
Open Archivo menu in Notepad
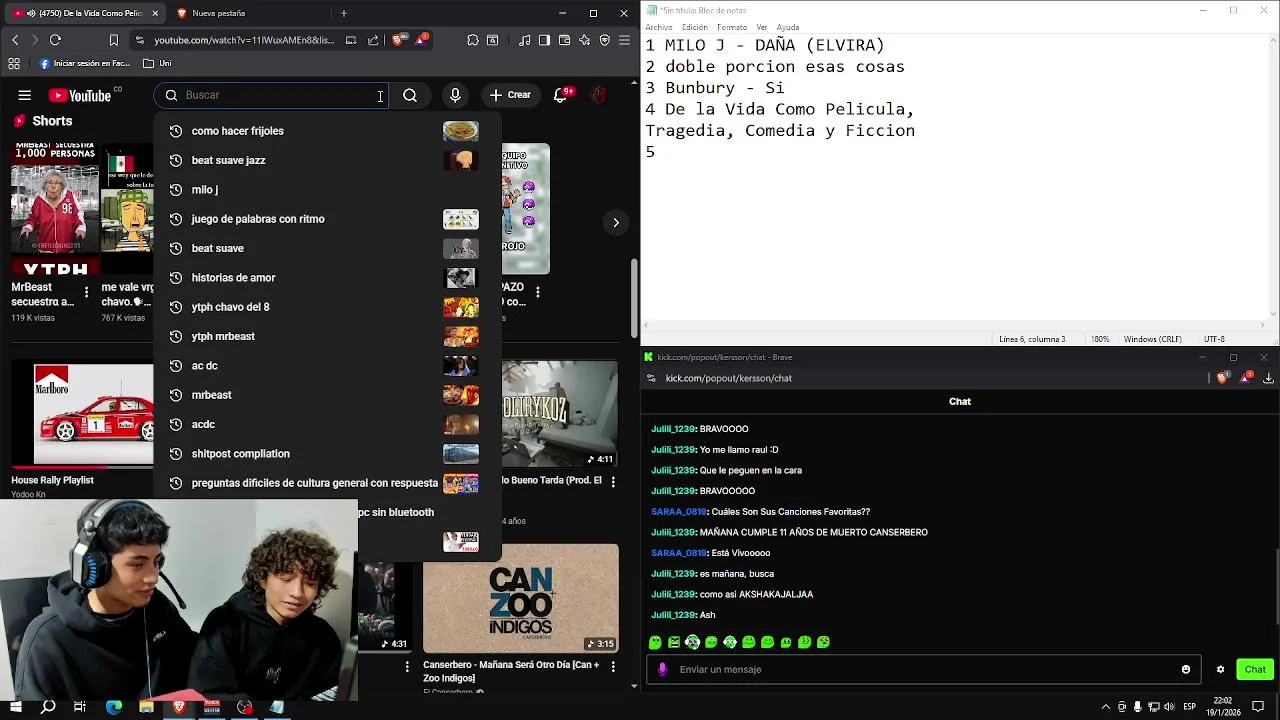point(659,27)
